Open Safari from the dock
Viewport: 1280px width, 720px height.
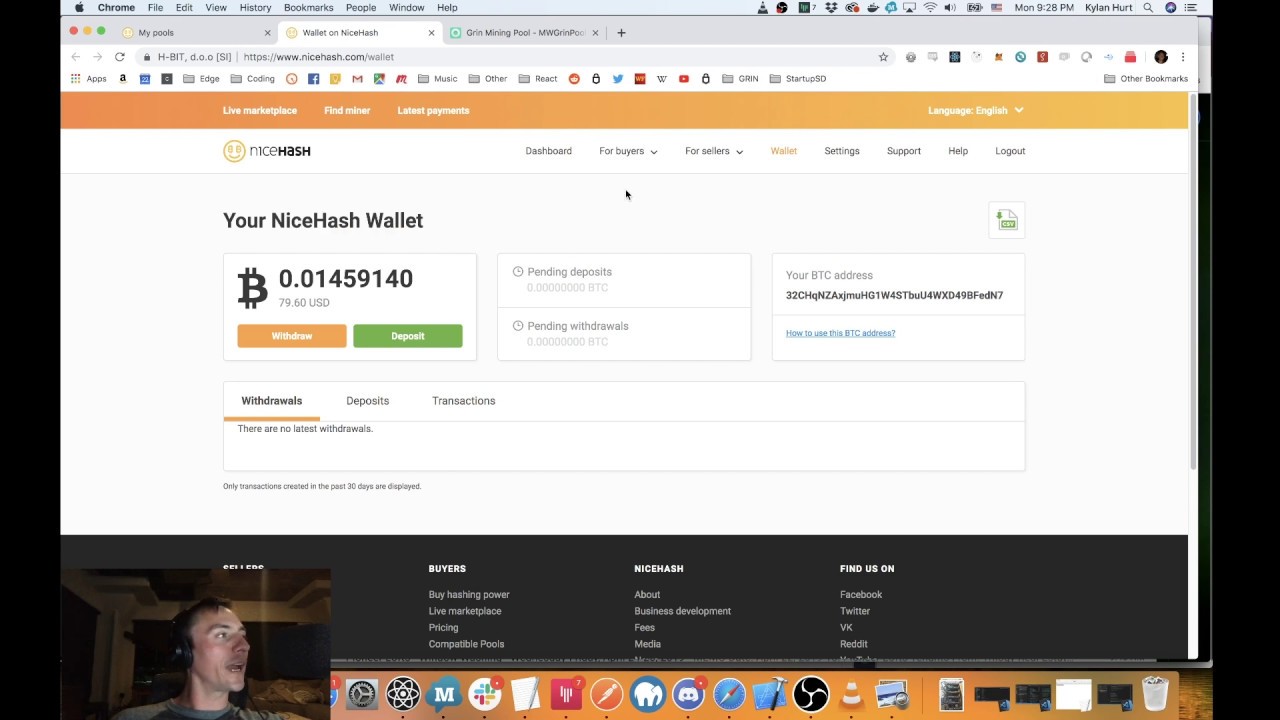729,693
